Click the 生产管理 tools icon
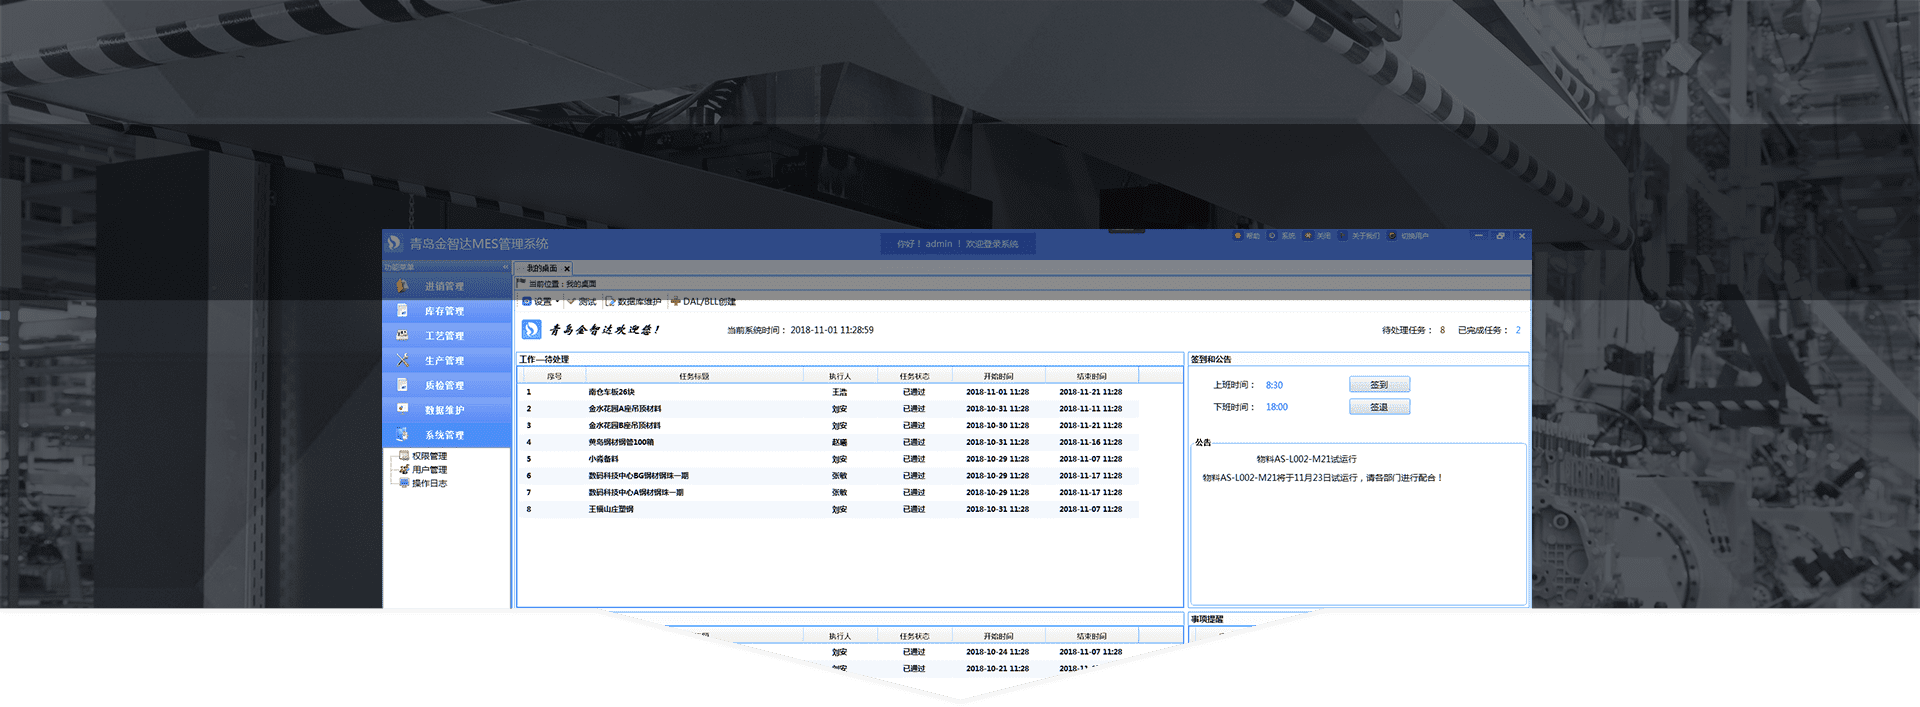The image size is (1920, 707). tap(402, 360)
